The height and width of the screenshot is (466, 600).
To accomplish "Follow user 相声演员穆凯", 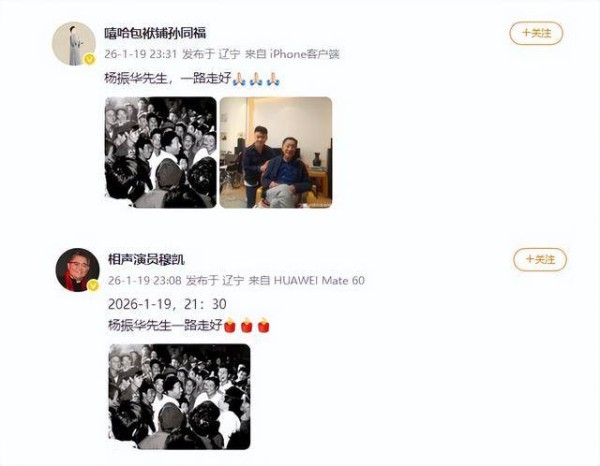I will [540, 260].
